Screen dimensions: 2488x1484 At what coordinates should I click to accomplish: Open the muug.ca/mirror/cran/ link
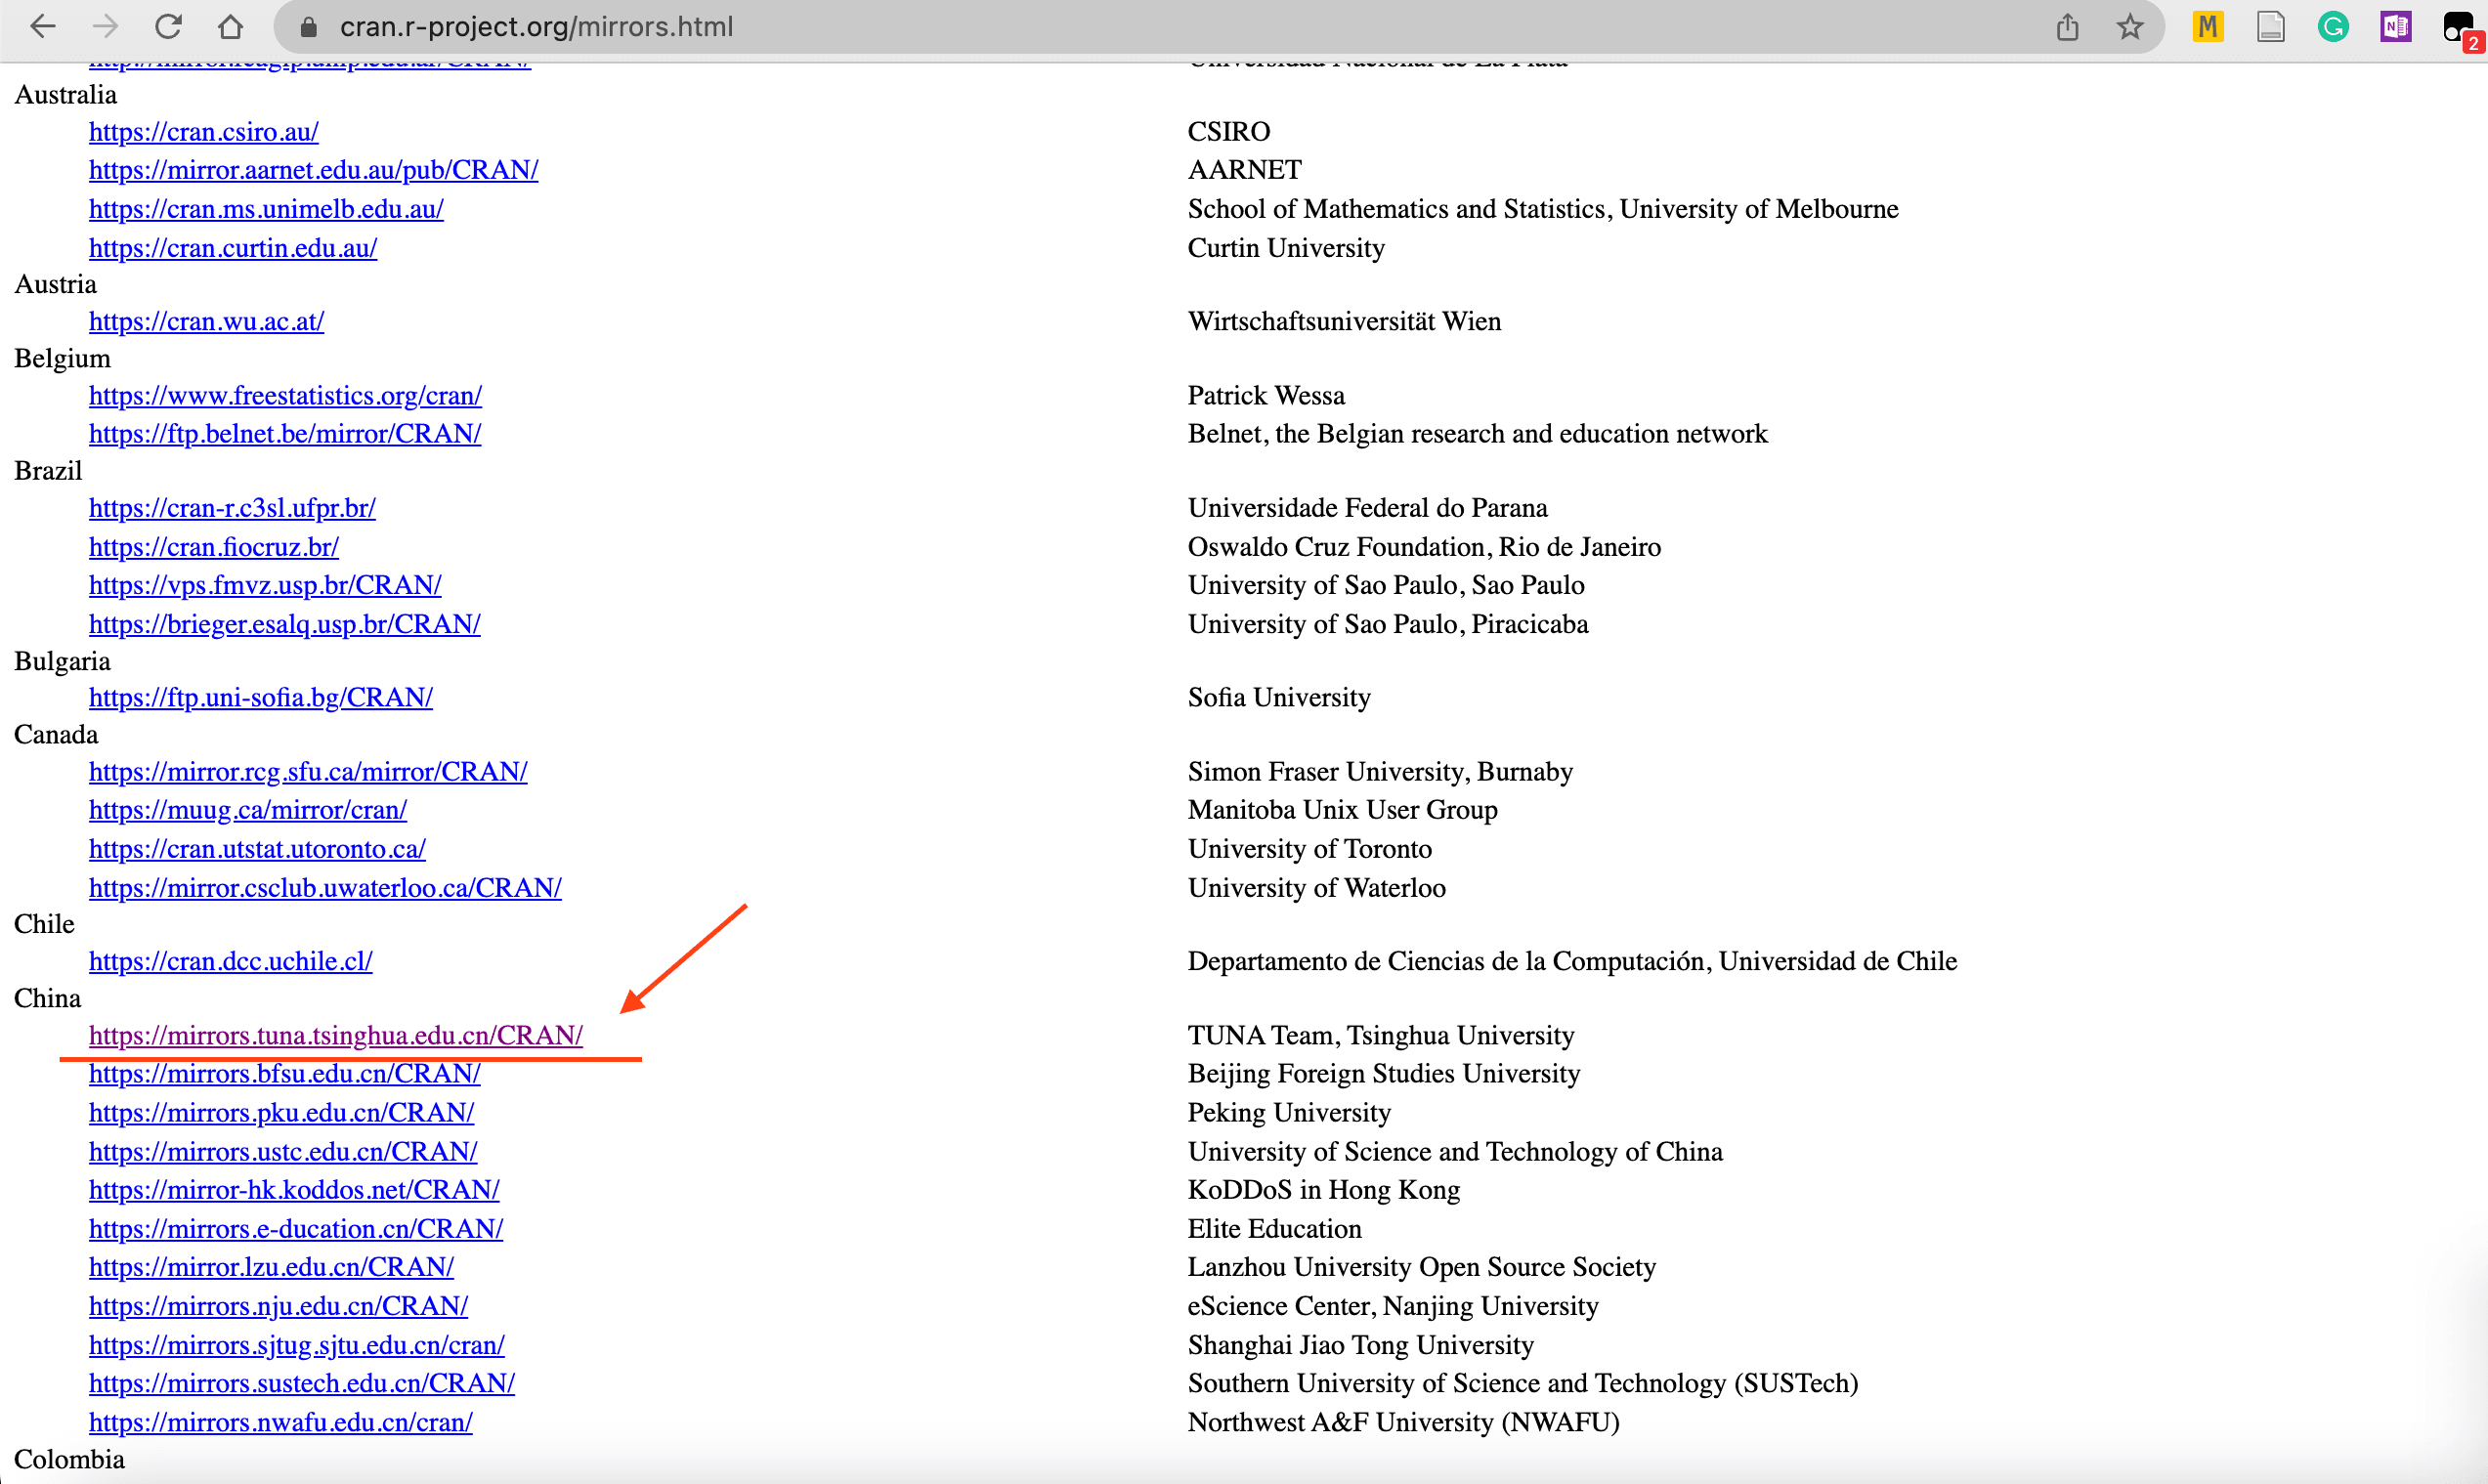pyautogui.click(x=248, y=810)
